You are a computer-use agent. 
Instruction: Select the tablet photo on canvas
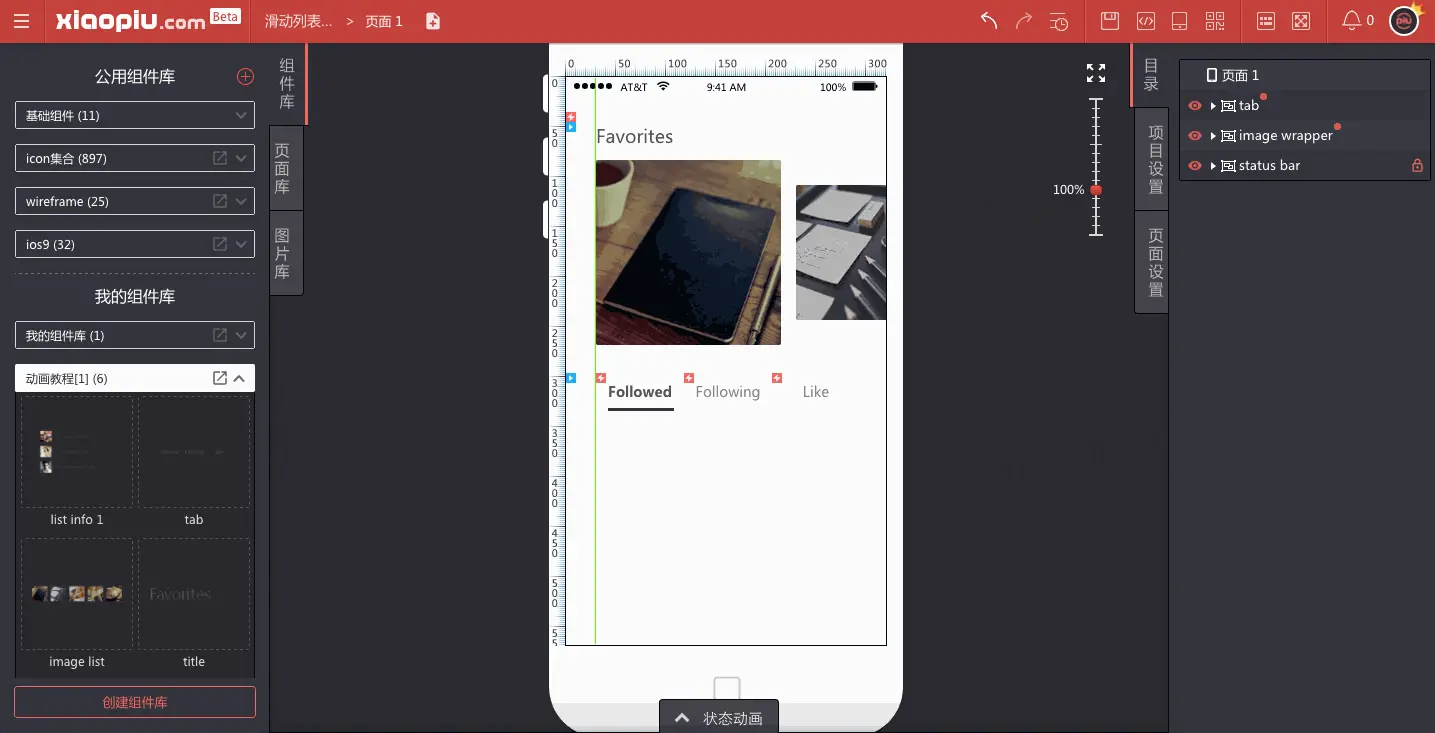coord(688,252)
